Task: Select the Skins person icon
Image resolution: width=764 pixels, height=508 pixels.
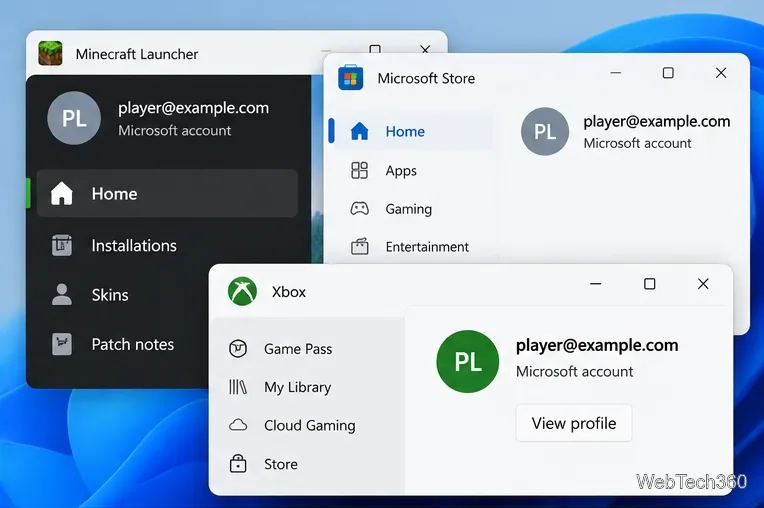Action: 62,294
